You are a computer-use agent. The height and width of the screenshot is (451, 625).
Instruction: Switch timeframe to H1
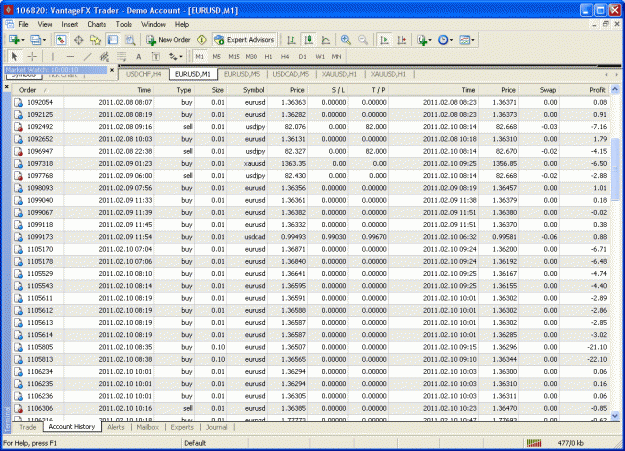pos(268,57)
